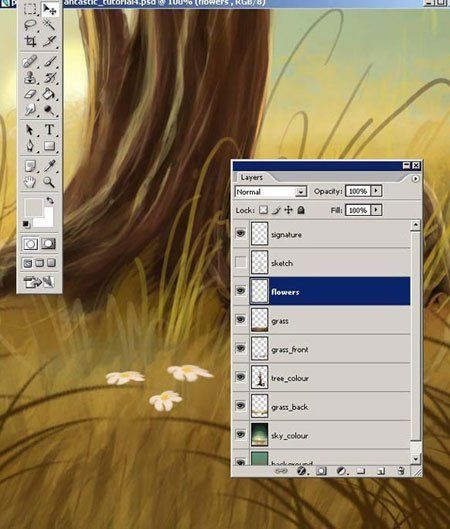The image size is (450, 529).
Task: Select the Eraser tool
Action: (x=30, y=94)
